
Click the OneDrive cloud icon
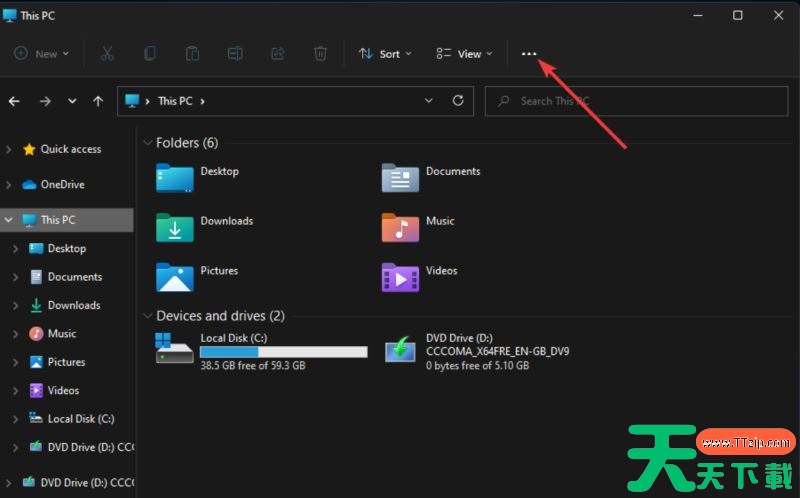[29, 185]
